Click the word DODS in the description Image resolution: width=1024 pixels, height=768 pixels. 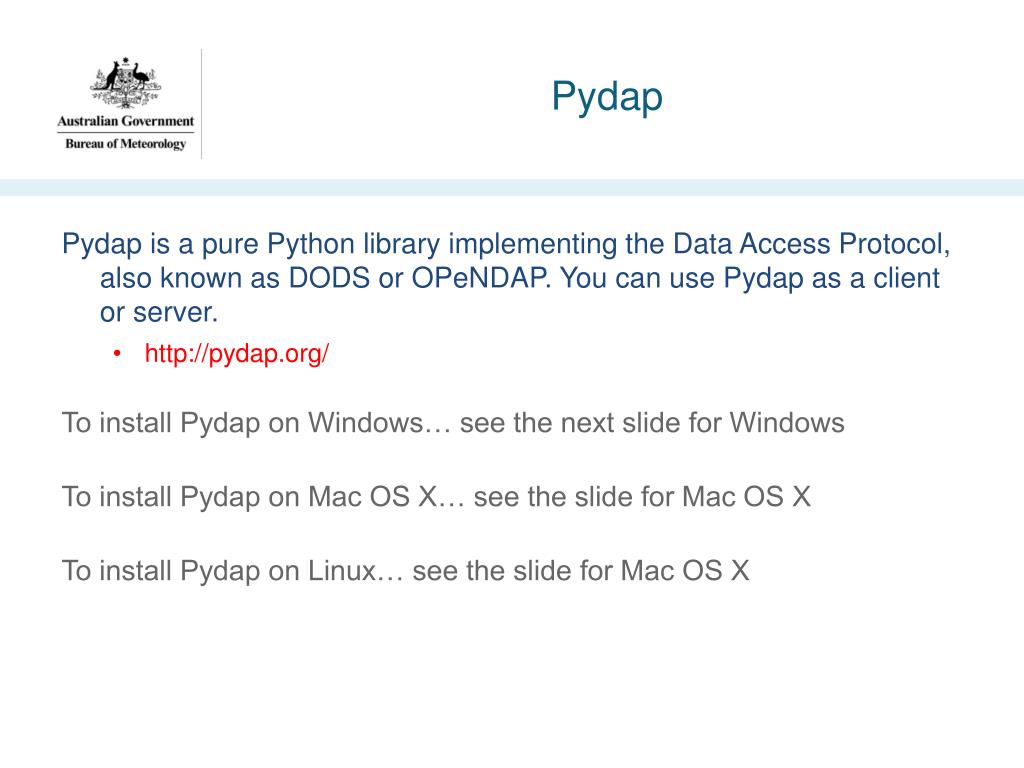[329, 278]
